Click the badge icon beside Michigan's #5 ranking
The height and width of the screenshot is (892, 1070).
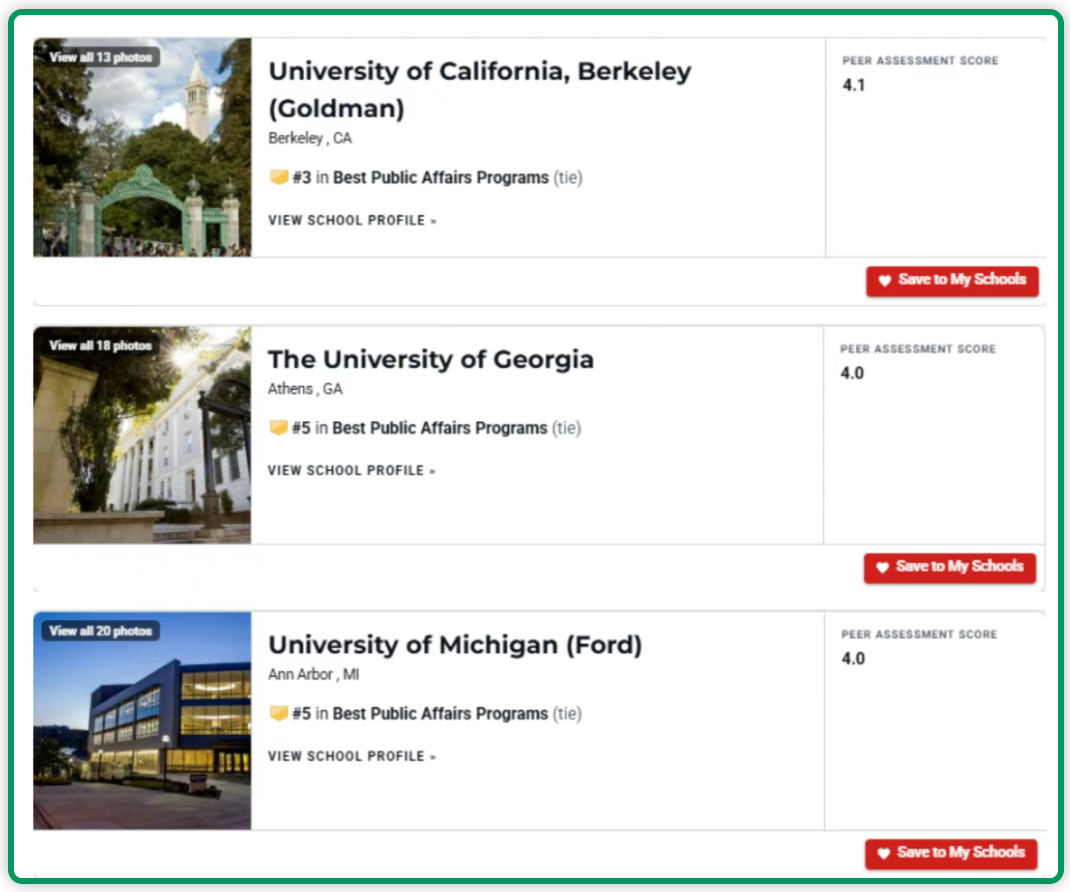tap(278, 714)
